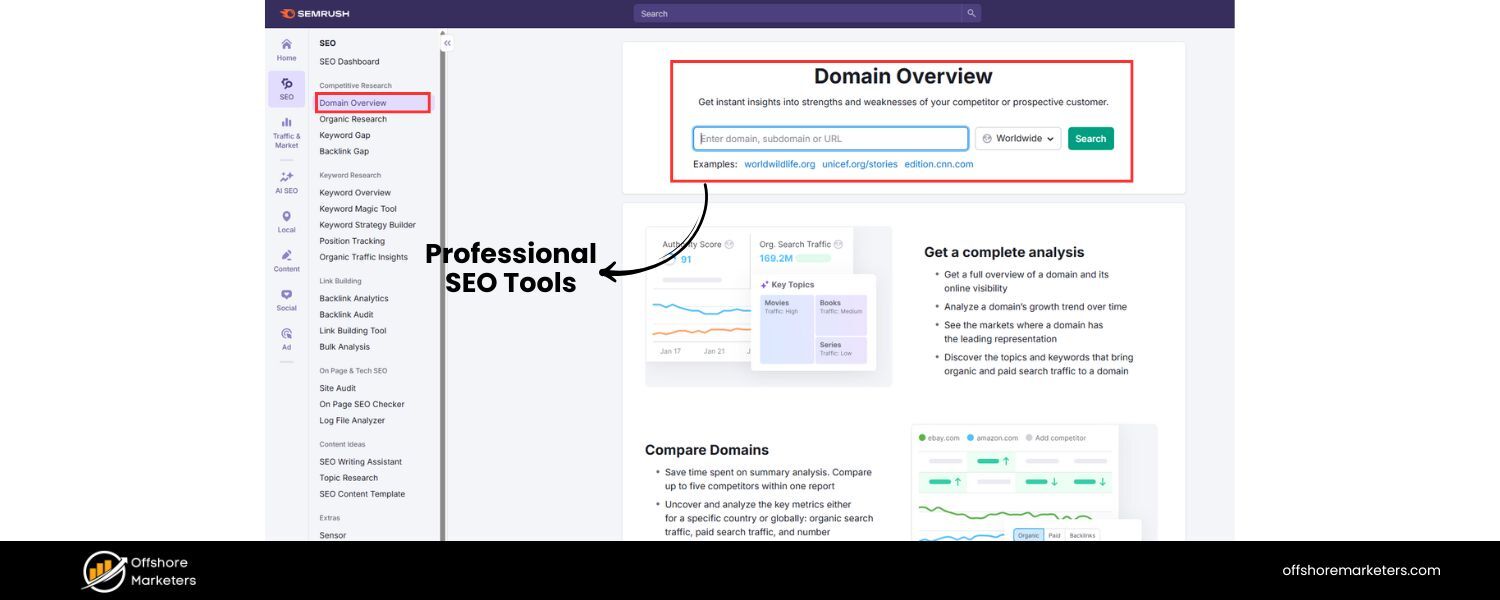Open the Keyword Magic Tool menu item

(356, 208)
